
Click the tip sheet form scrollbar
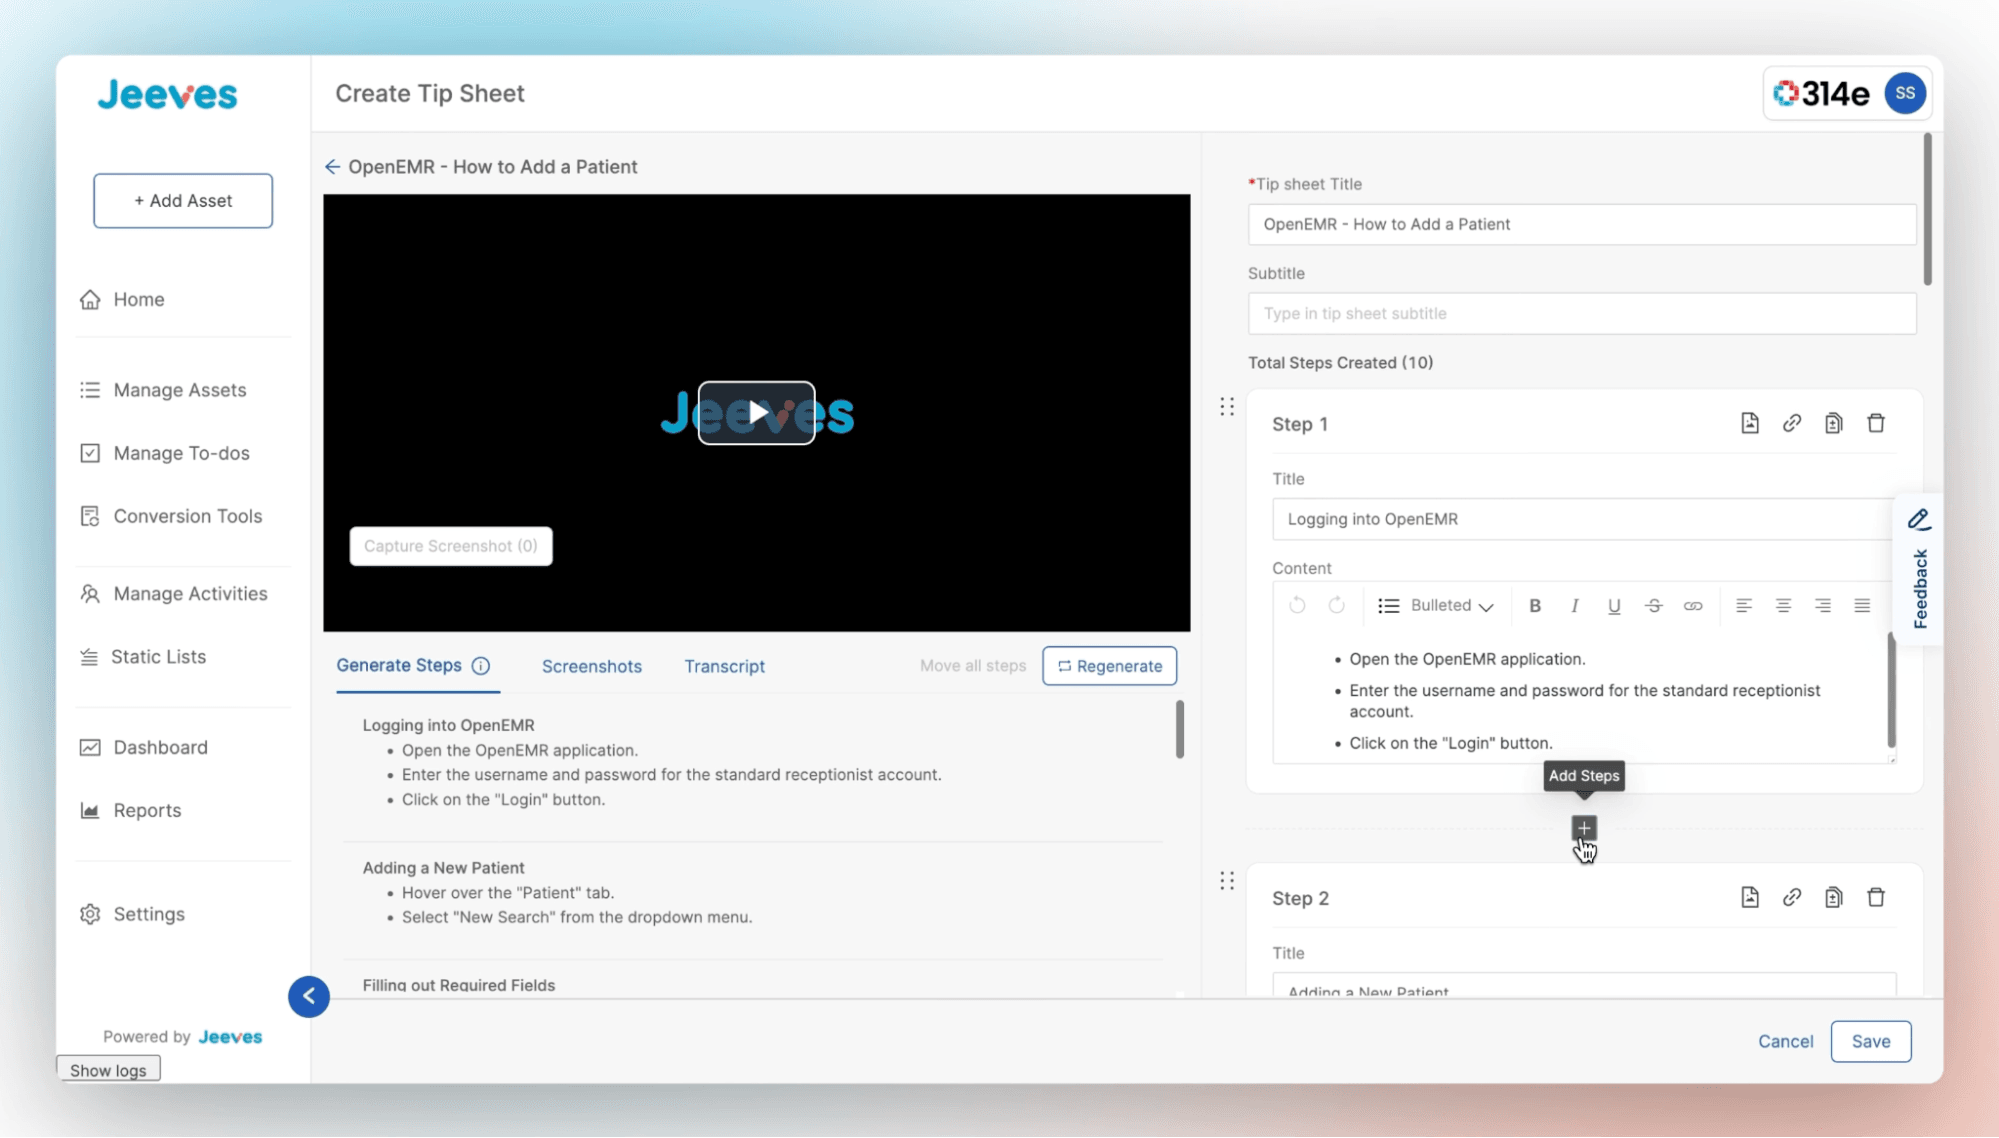(1927, 210)
